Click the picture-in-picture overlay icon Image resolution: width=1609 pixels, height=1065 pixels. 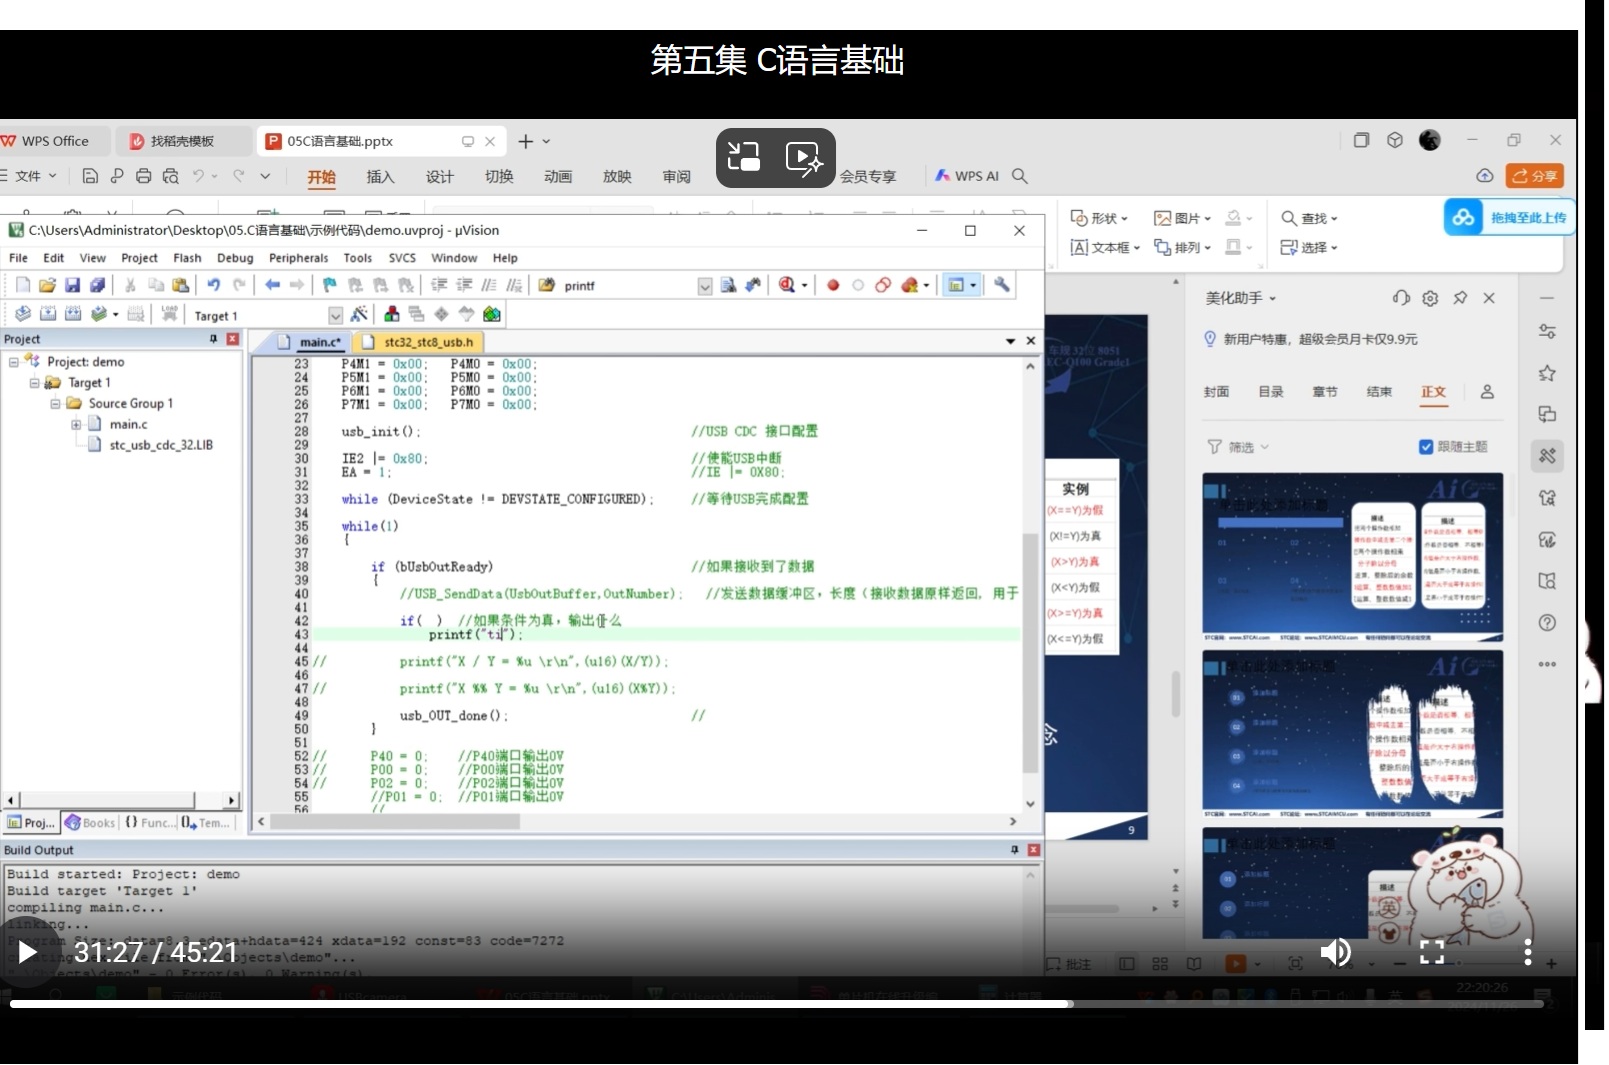pyautogui.click(x=744, y=157)
